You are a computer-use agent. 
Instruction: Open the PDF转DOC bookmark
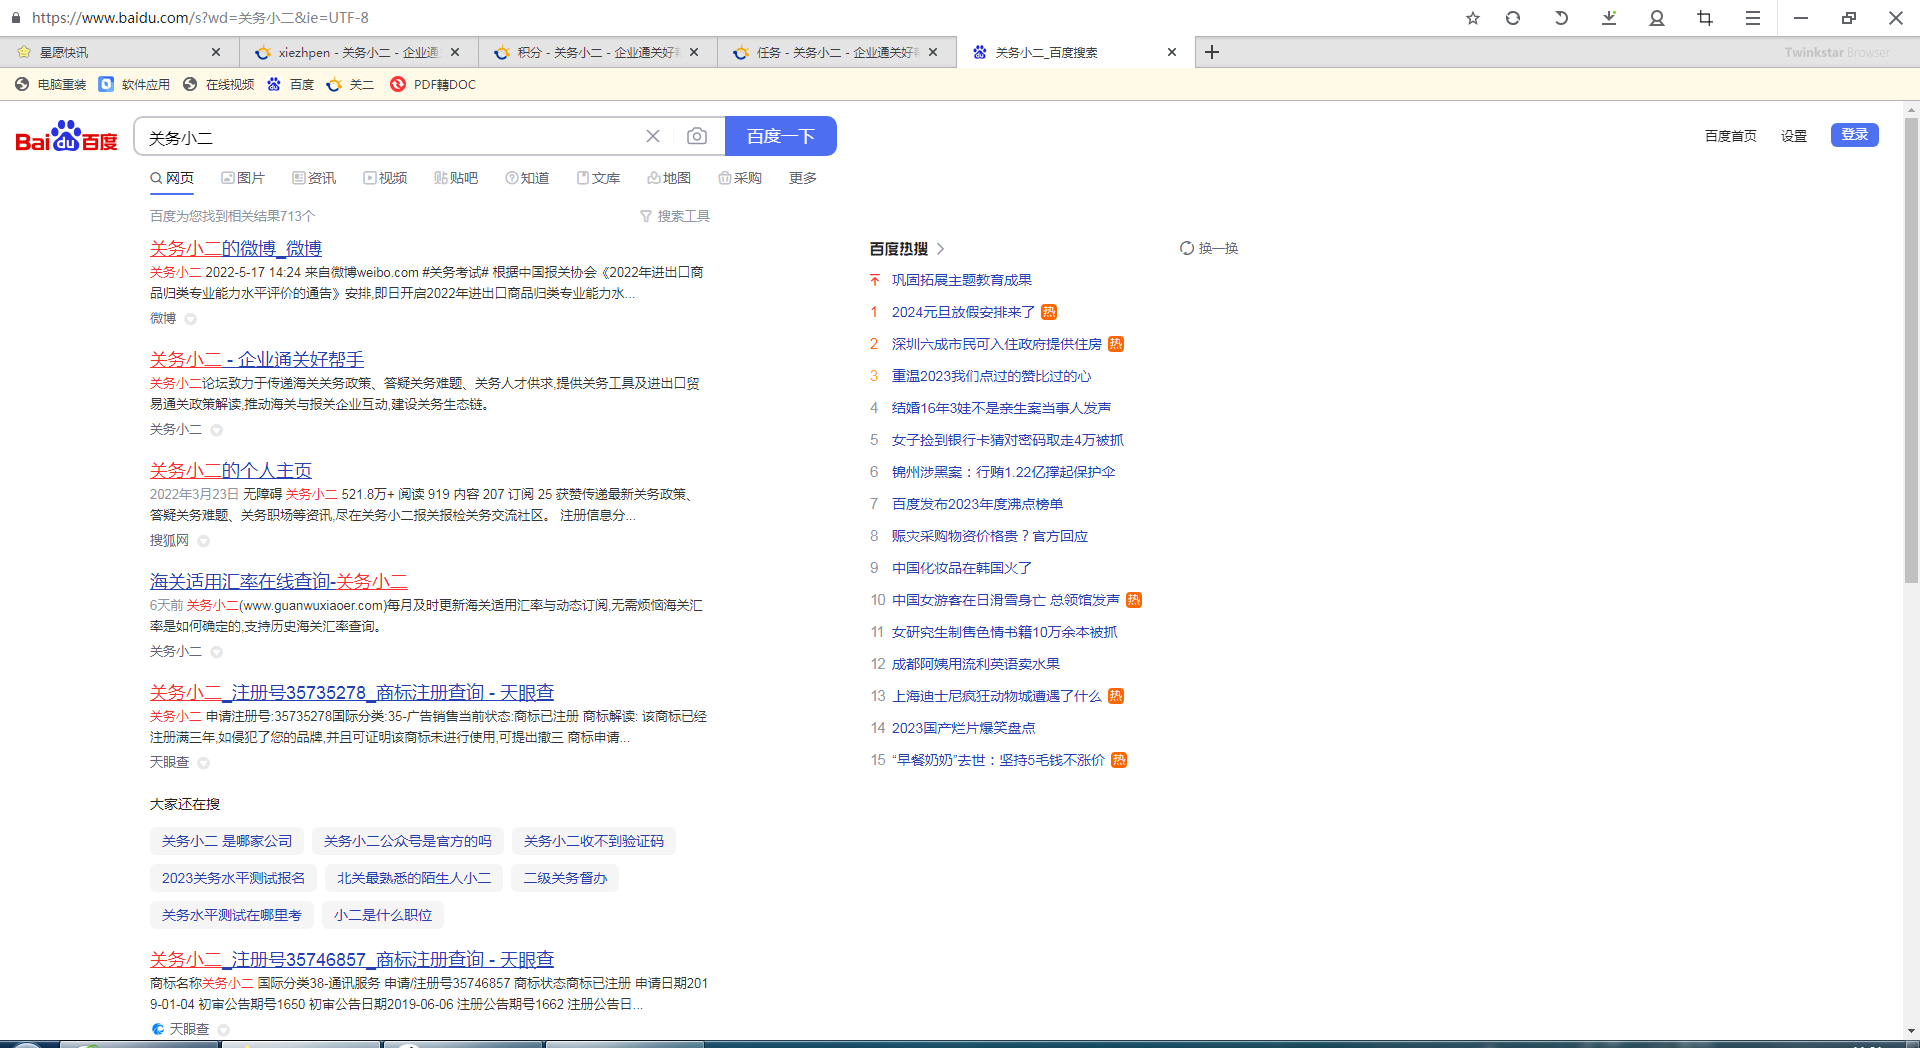coord(434,84)
